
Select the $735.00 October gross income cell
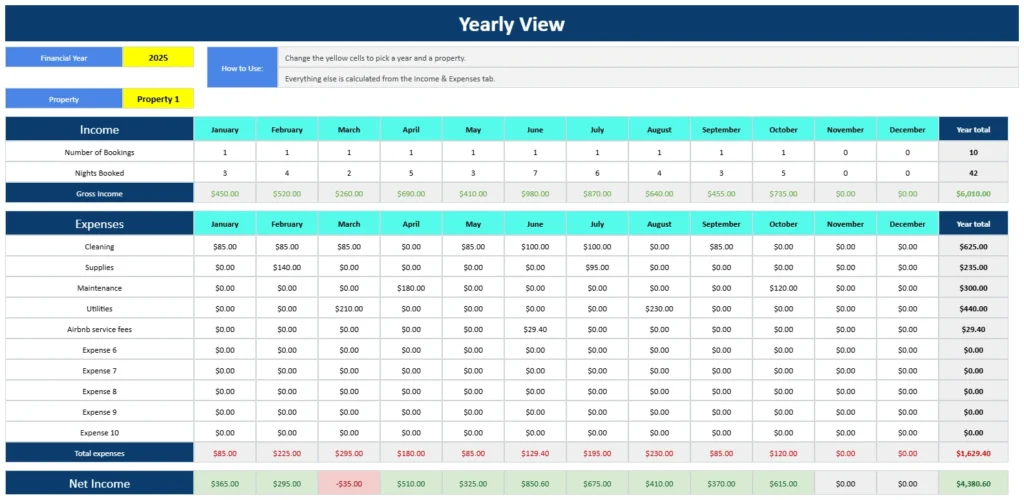(783, 193)
